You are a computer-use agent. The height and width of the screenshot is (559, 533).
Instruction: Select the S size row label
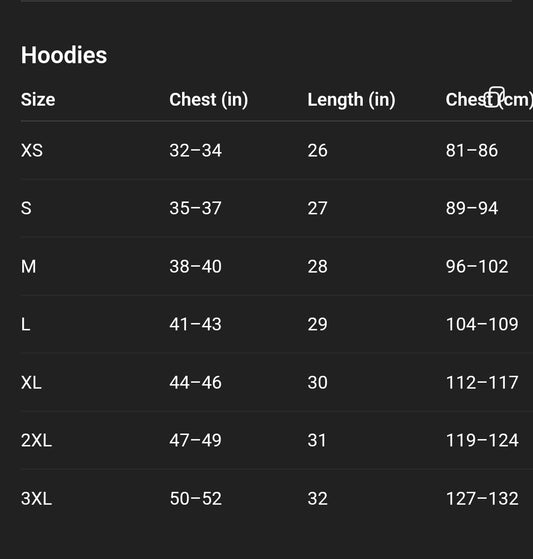click(x=26, y=208)
